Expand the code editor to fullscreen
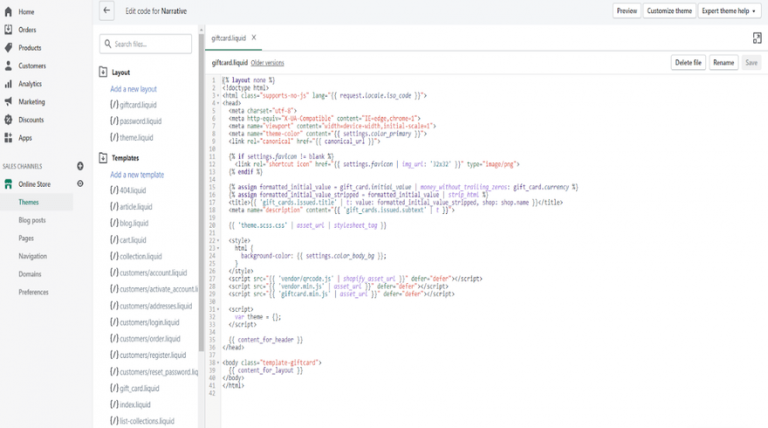 tap(757, 37)
